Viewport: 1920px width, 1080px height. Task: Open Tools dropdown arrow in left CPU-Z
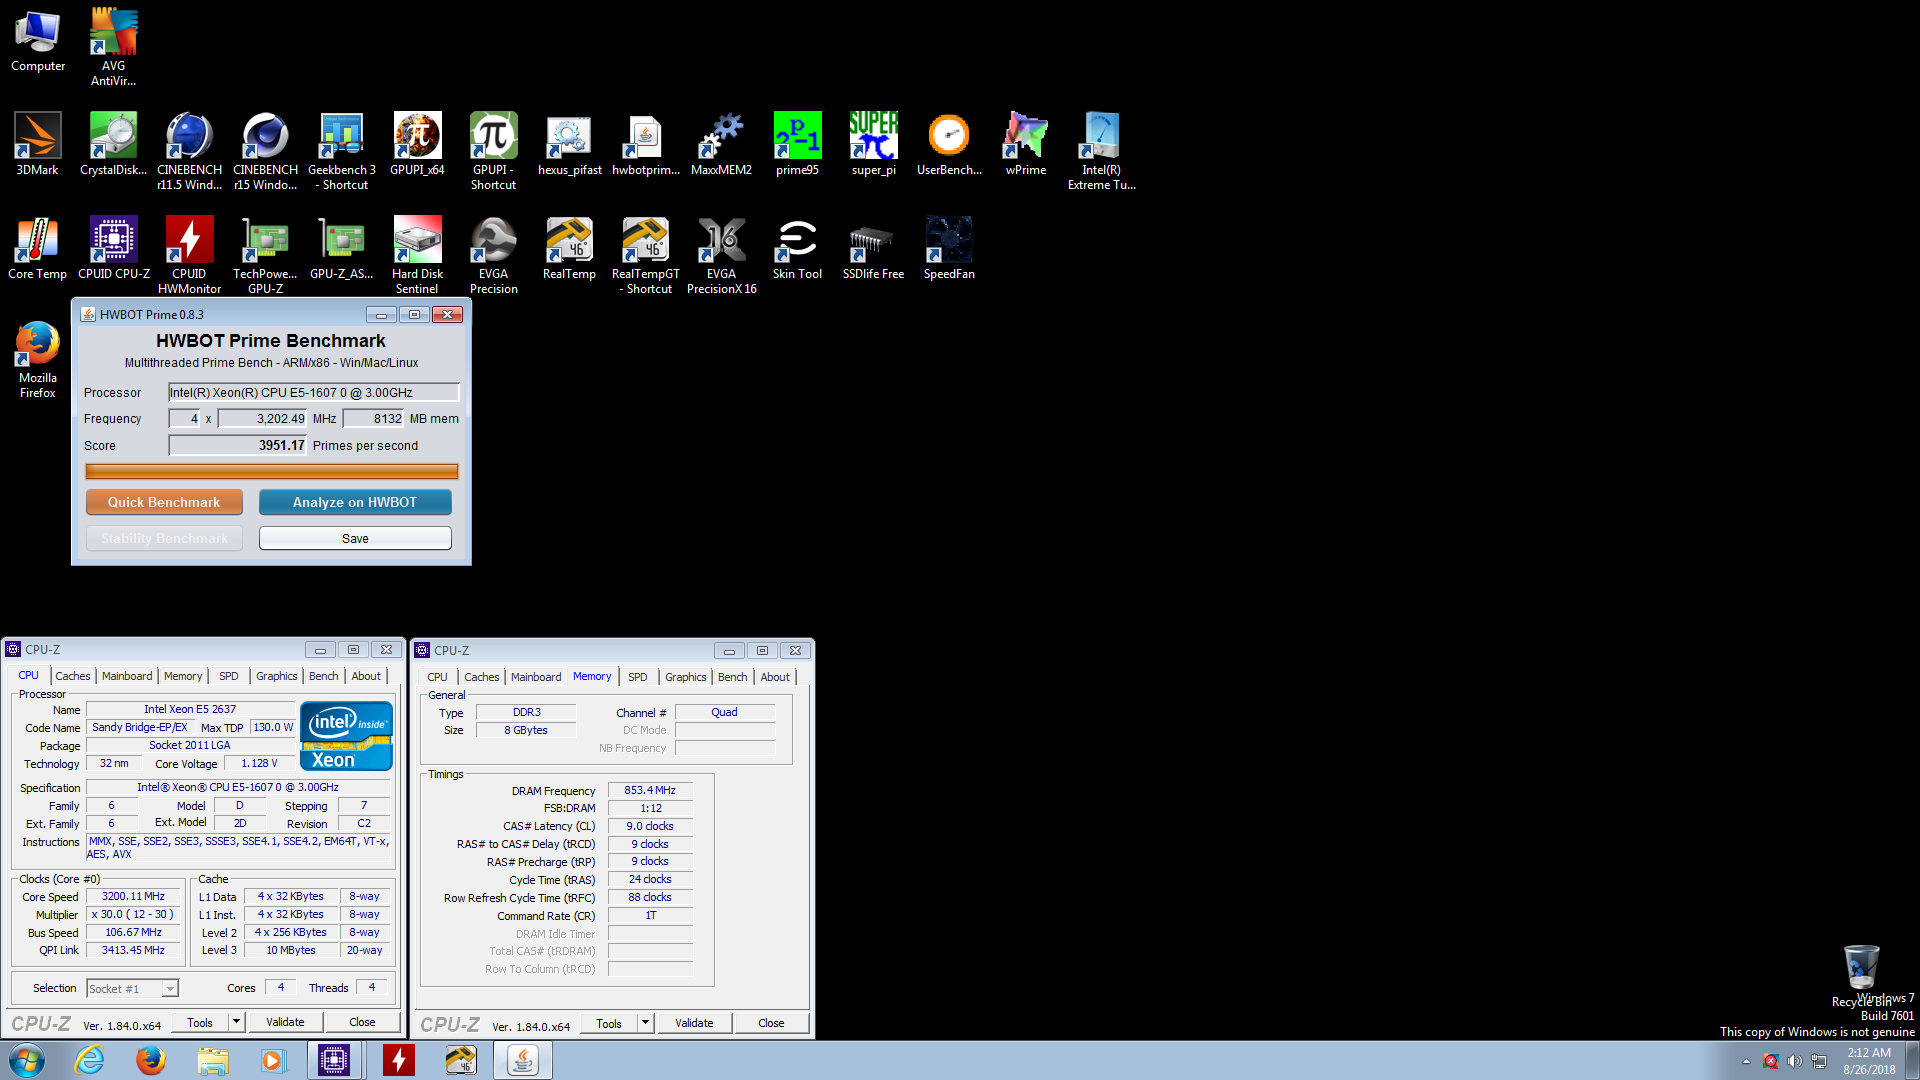(236, 1022)
